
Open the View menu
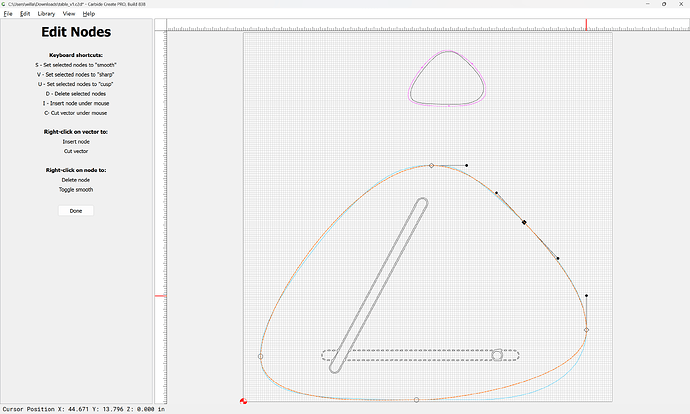point(69,14)
